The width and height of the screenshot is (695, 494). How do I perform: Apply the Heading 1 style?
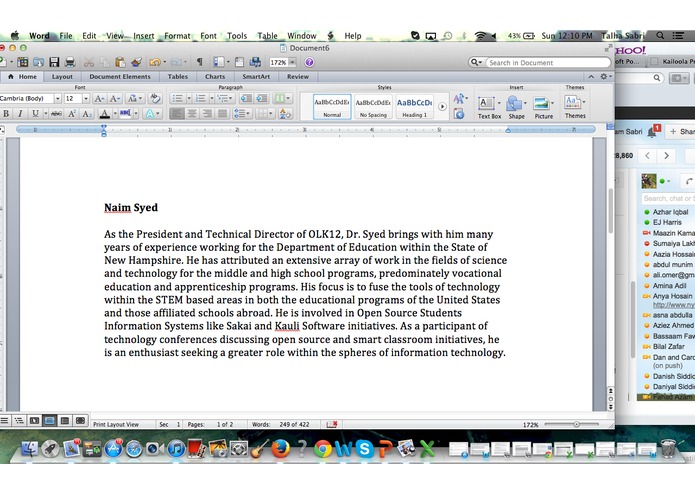pos(414,107)
